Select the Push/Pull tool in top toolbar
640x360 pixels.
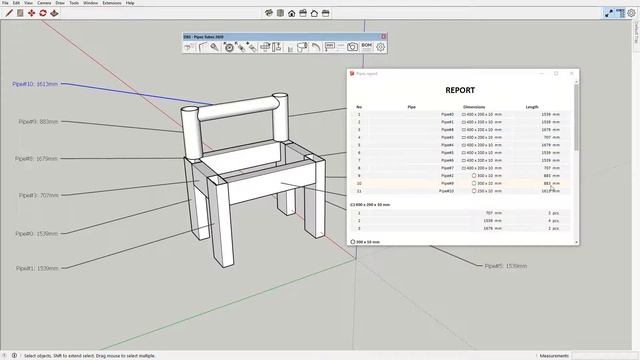coord(54,13)
